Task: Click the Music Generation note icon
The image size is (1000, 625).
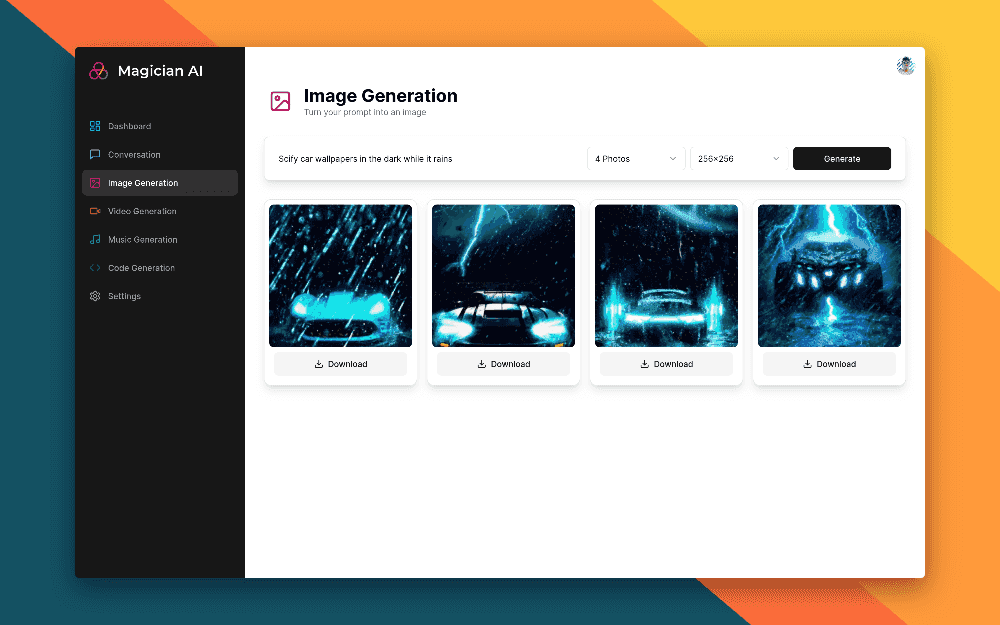Action: 95,240
